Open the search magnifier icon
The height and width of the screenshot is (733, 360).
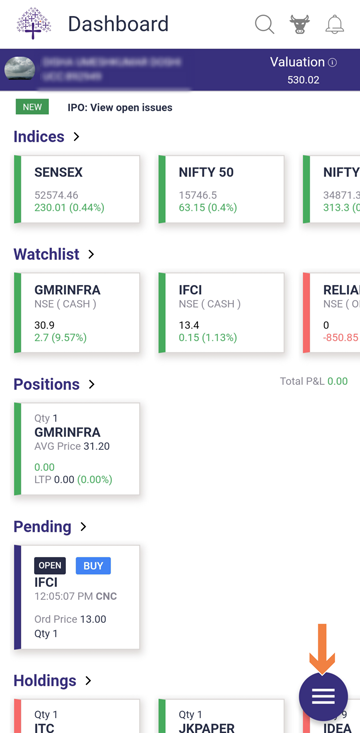(264, 24)
